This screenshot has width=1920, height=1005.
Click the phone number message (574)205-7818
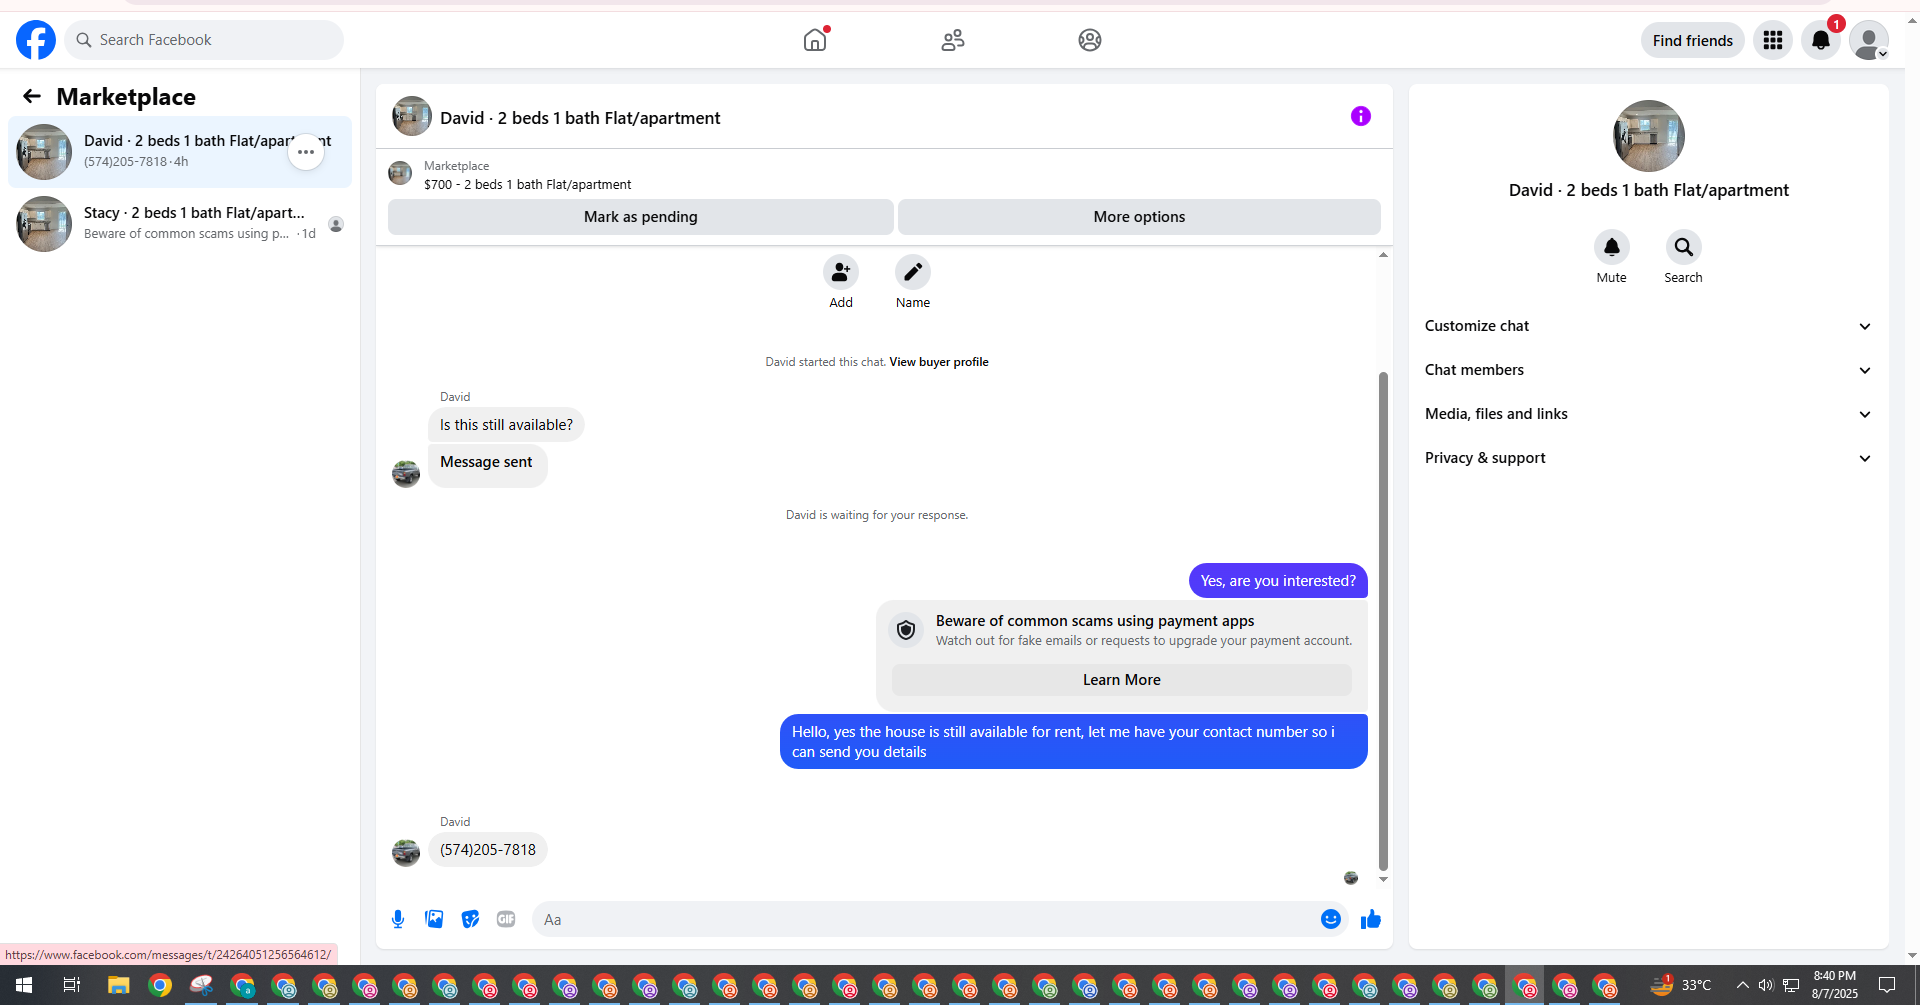pos(488,850)
